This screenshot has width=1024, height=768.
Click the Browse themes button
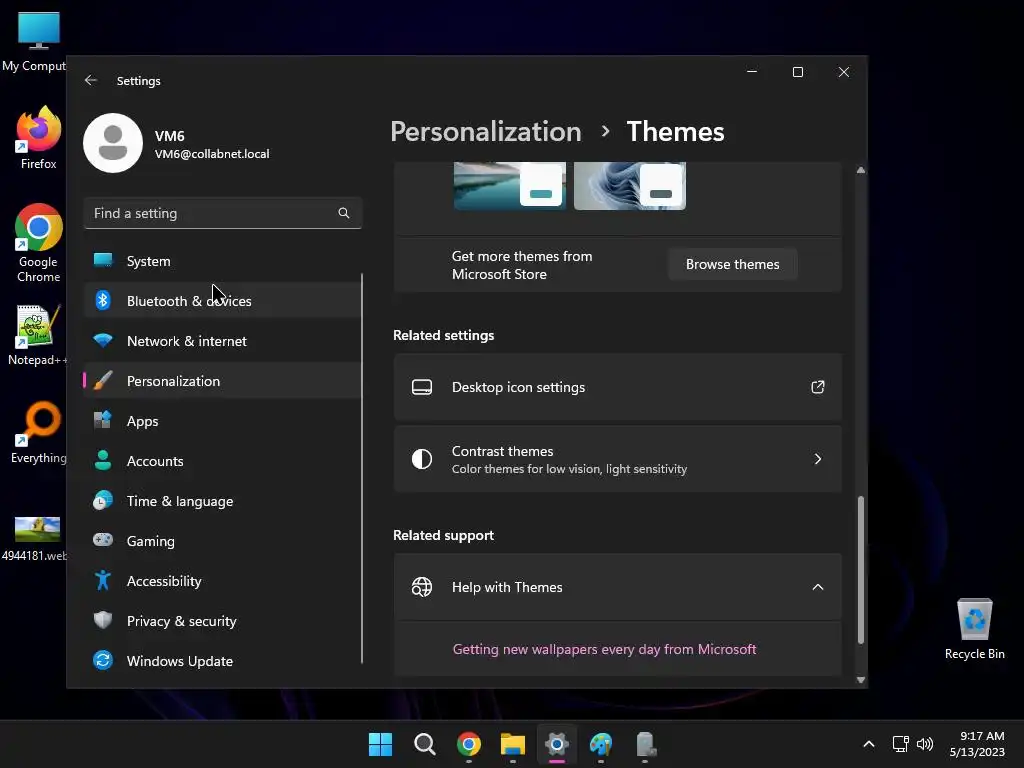pos(732,264)
